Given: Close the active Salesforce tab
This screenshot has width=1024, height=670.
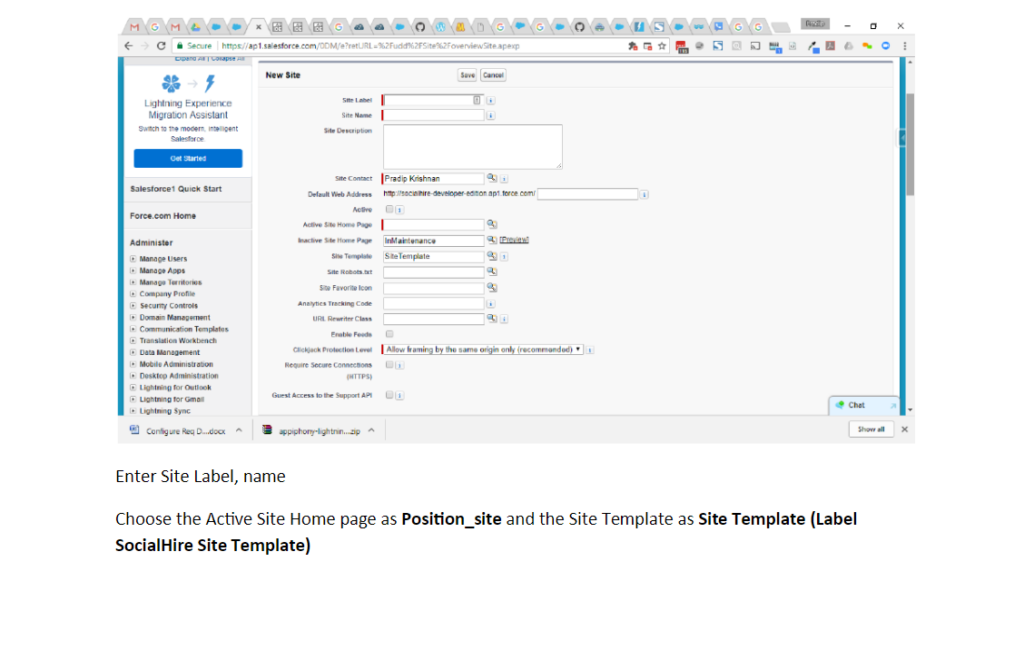Looking at the screenshot, I should point(259,27).
